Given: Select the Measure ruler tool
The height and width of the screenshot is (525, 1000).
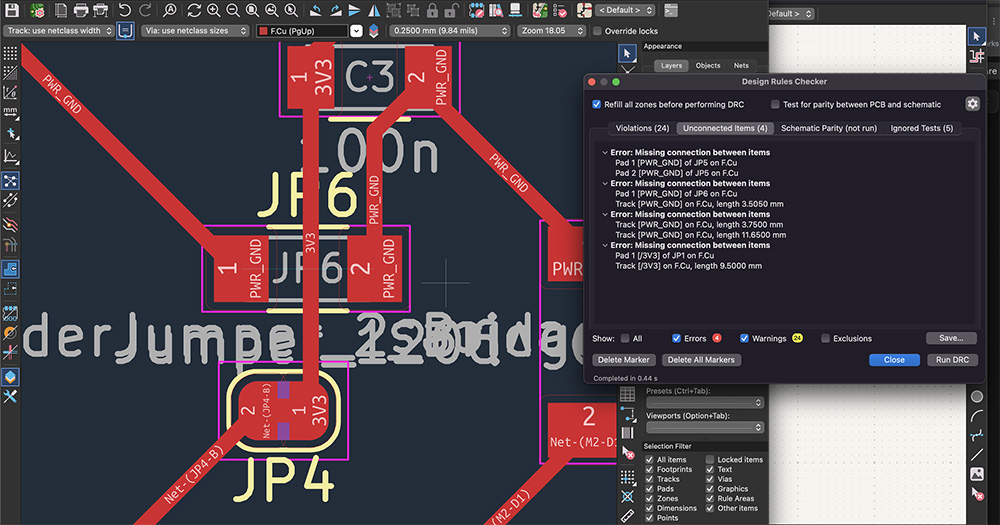Looking at the screenshot, I should click(628, 515).
